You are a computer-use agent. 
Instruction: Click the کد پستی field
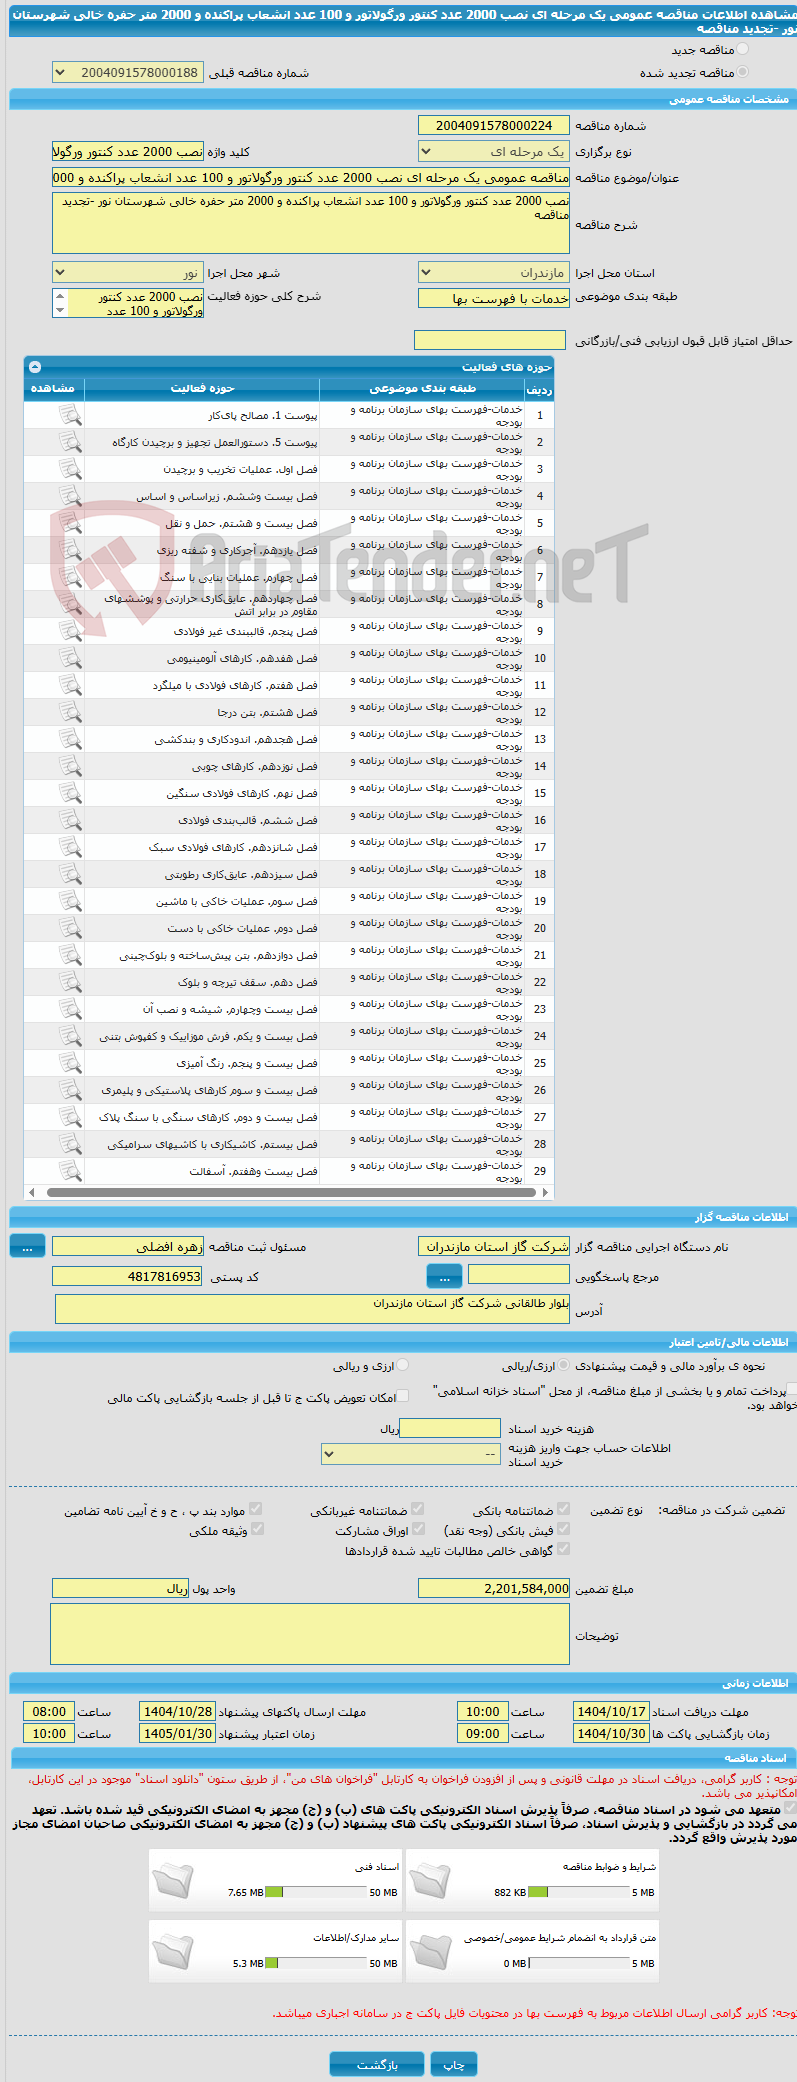(x=128, y=1277)
